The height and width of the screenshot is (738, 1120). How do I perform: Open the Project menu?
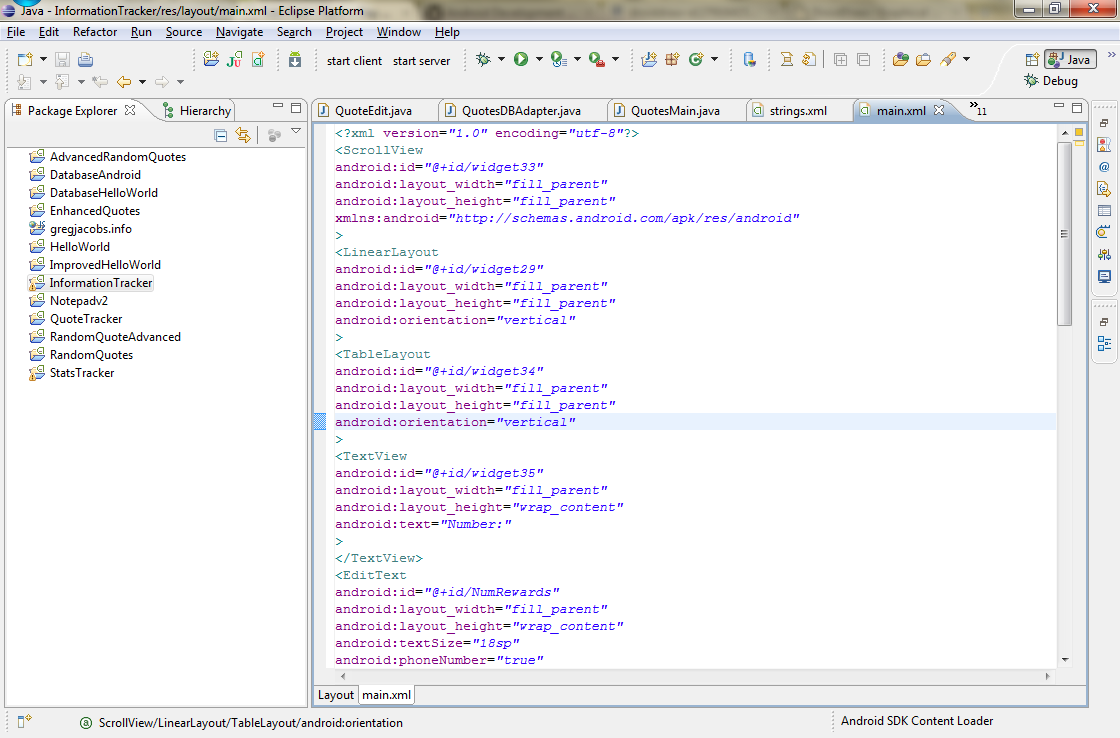tap(344, 32)
